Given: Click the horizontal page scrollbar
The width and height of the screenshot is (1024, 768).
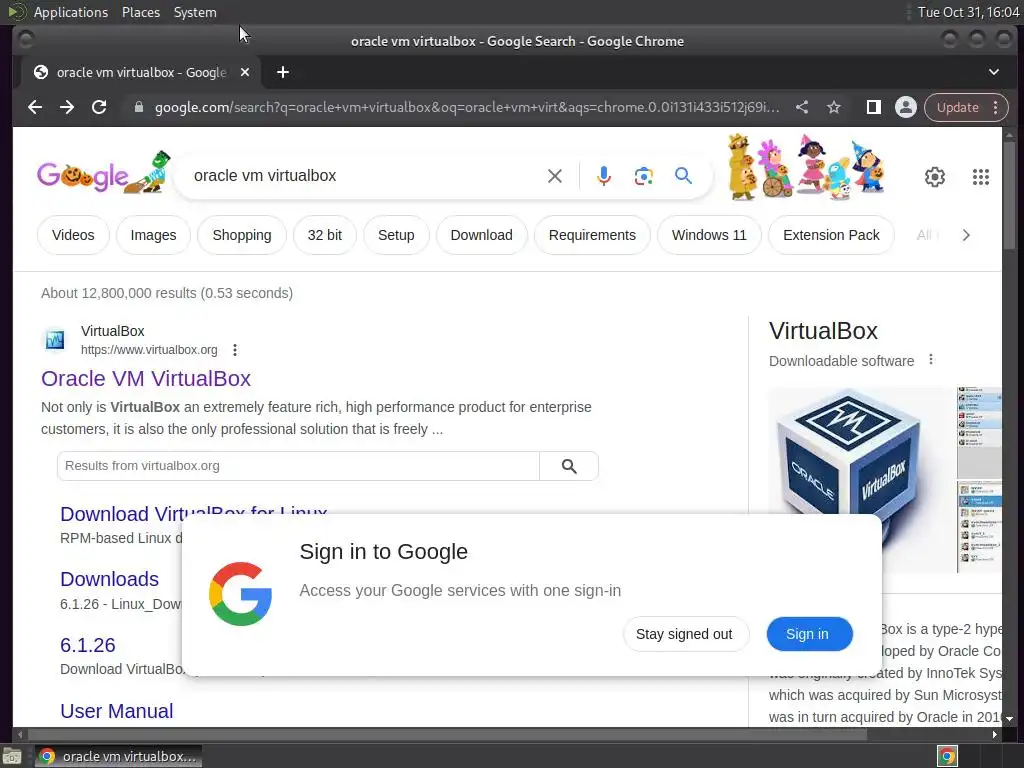Looking at the screenshot, I should click(x=447, y=734).
